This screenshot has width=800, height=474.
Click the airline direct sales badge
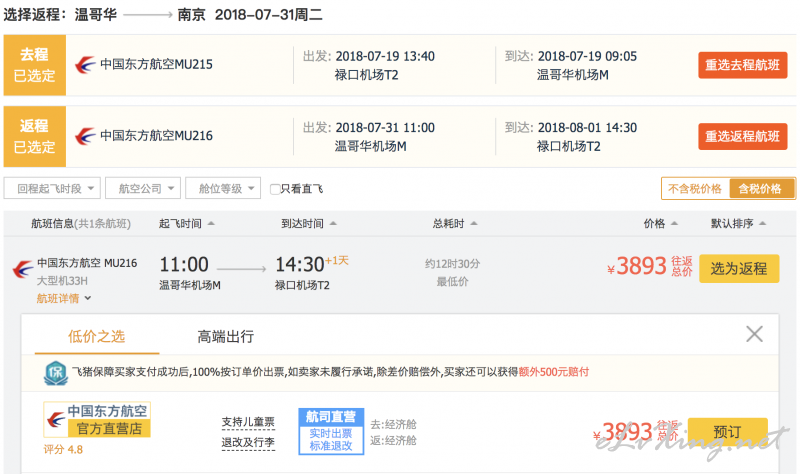pyautogui.click(x=331, y=431)
